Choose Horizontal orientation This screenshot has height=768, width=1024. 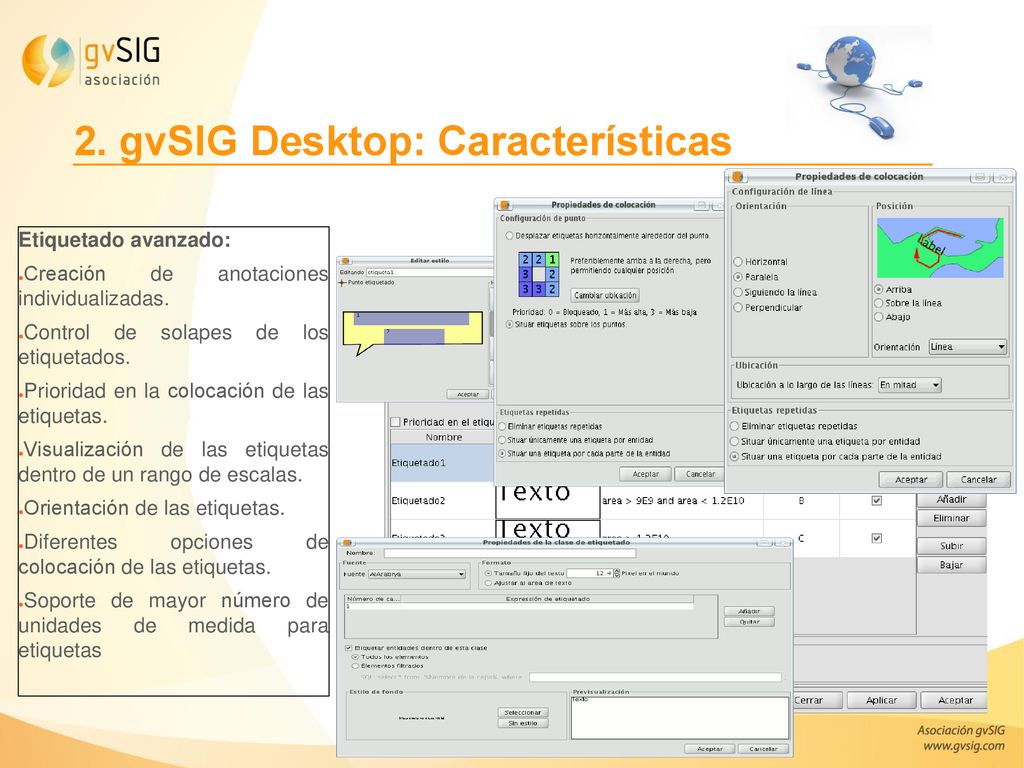pyautogui.click(x=738, y=262)
